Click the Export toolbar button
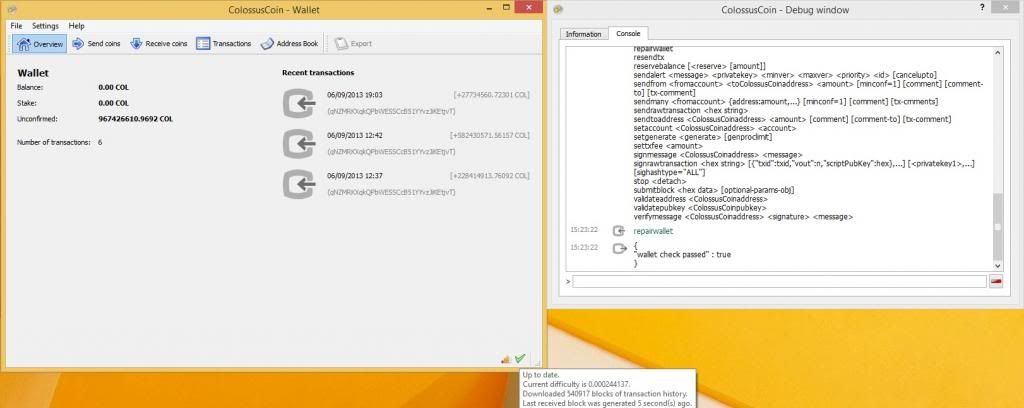Screen dimensions: 1024x408 coord(353,44)
